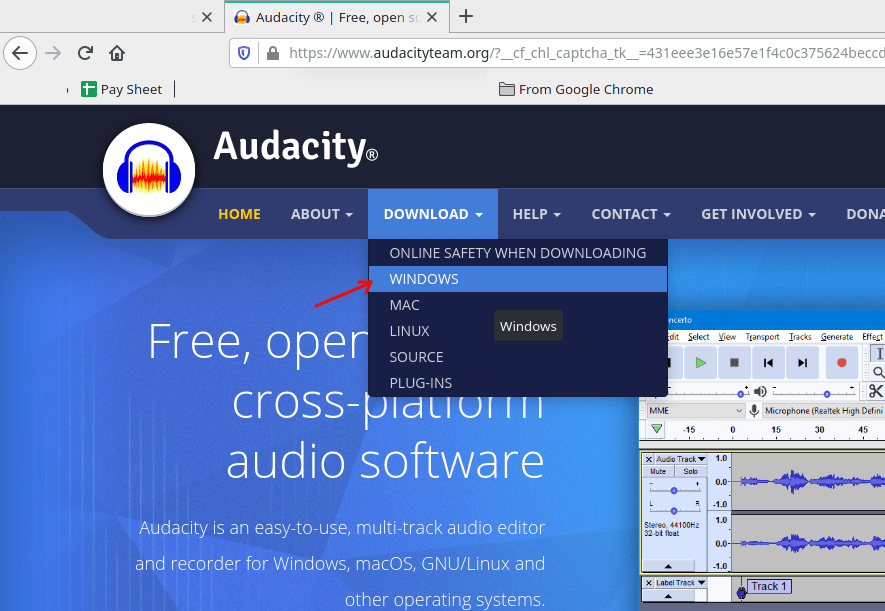Close the Audio Track with its X
The height and width of the screenshot is (611, 885).
pos(649,459)
